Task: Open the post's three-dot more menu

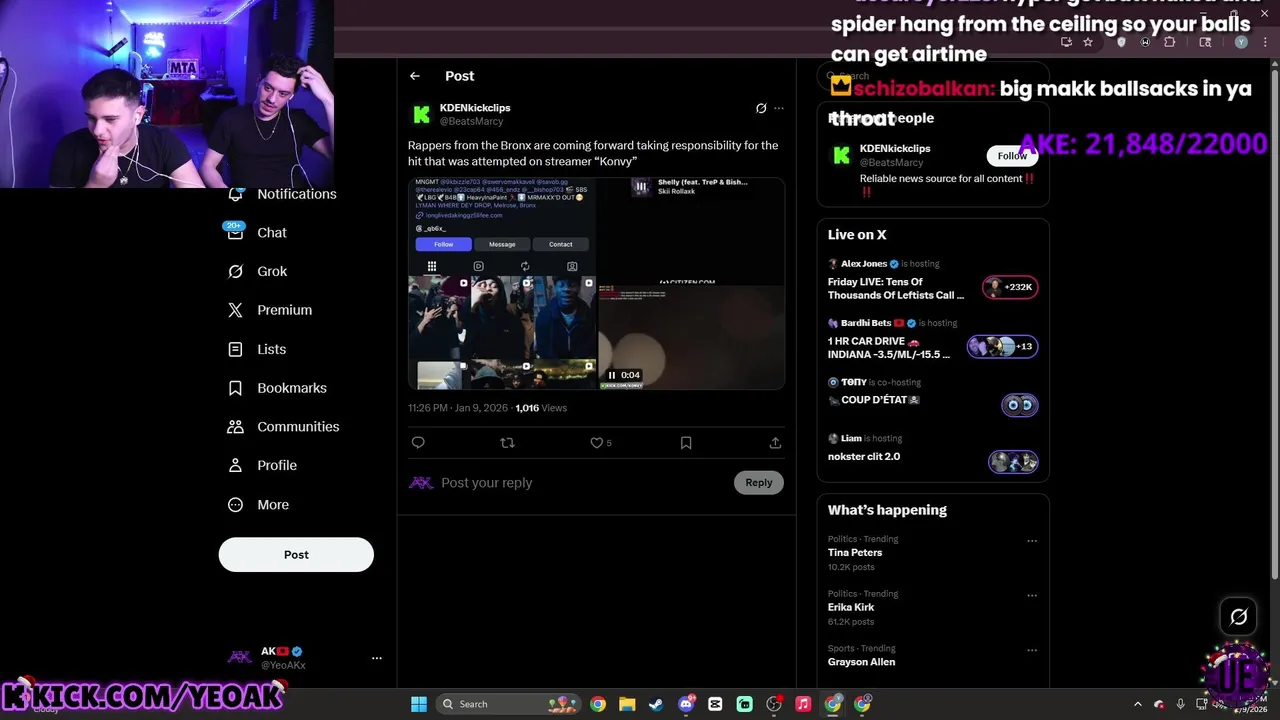Action: [779, 108]
